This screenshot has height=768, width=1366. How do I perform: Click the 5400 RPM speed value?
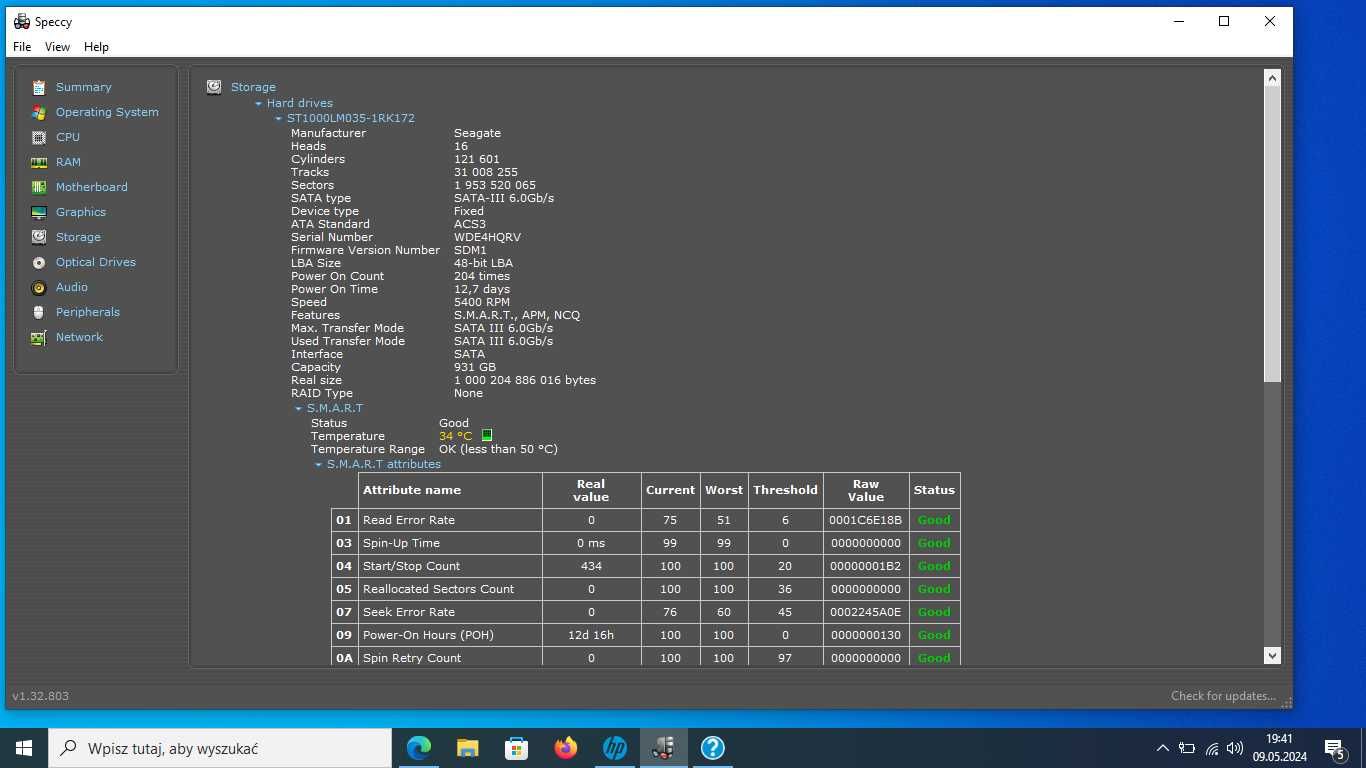tap(482, 302)
